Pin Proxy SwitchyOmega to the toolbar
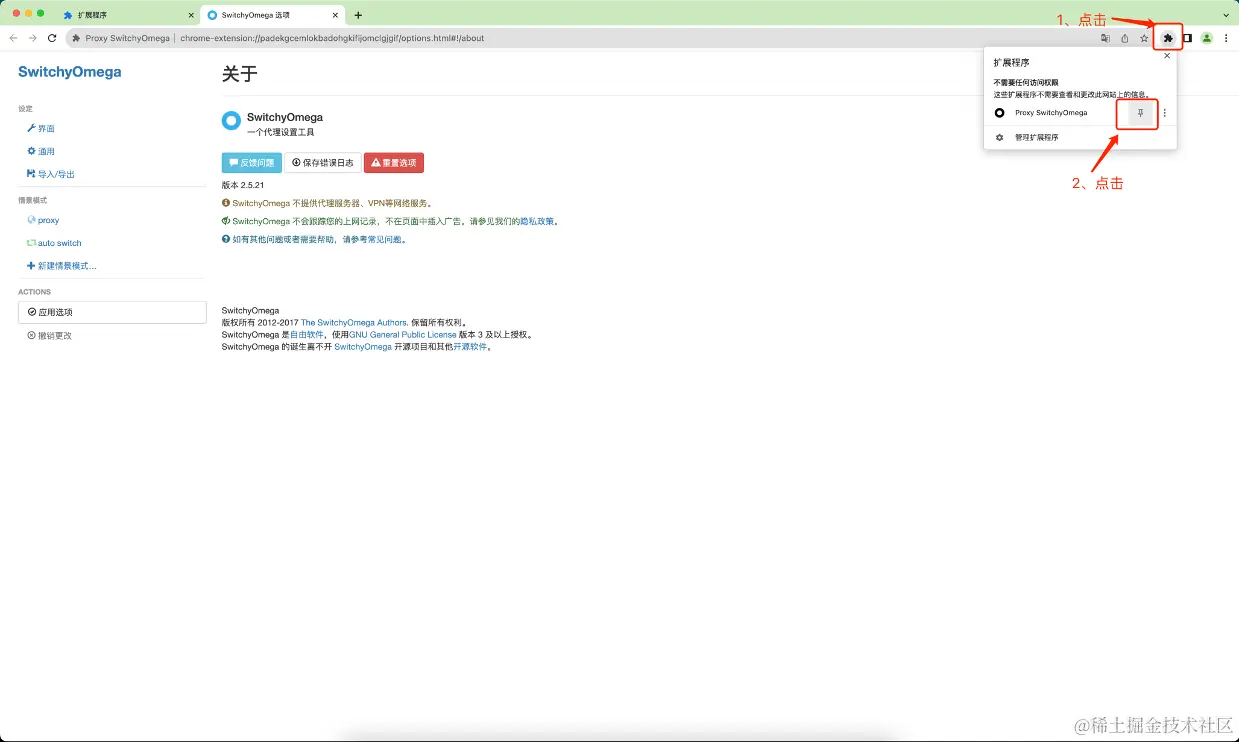 click(x=1140, y=113)
